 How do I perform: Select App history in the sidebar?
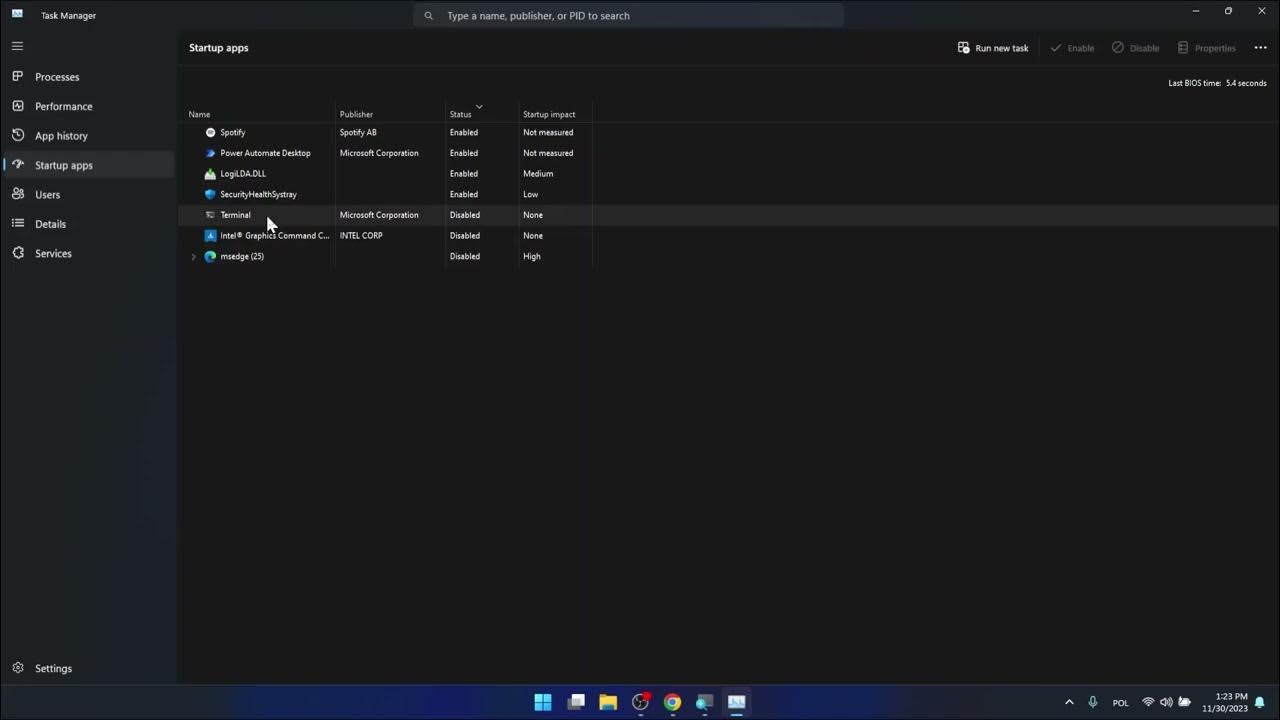coord(61,135)
